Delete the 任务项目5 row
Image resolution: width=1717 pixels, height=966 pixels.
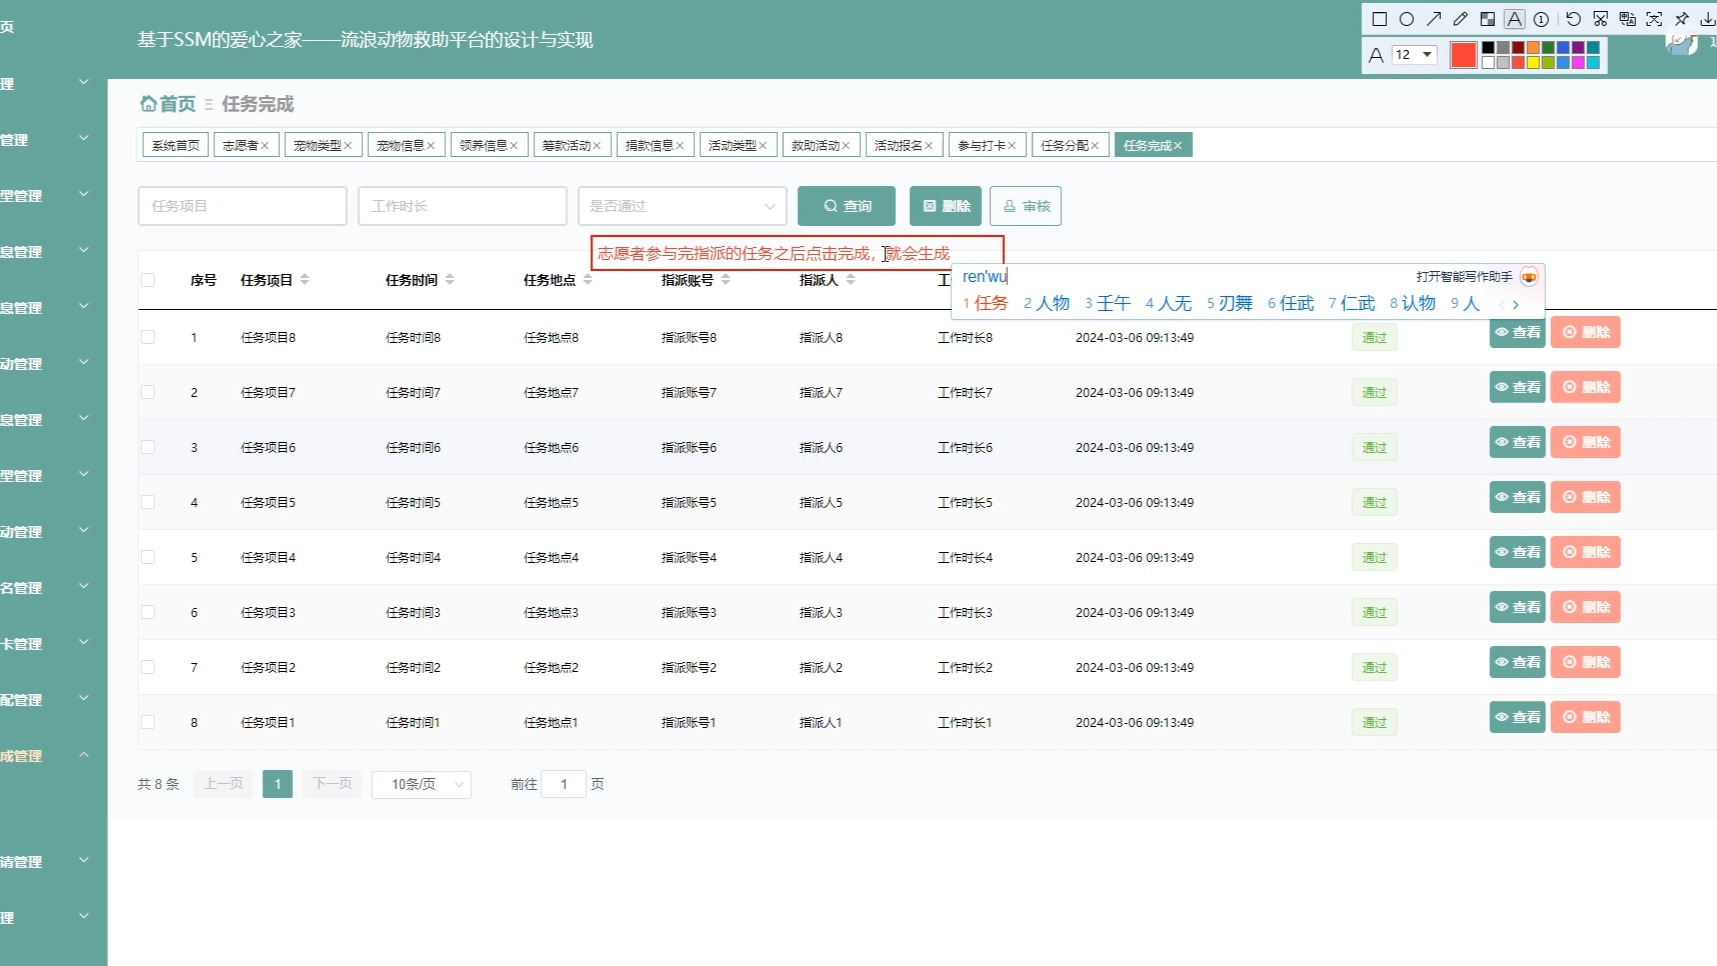[x=1586, y=497]
